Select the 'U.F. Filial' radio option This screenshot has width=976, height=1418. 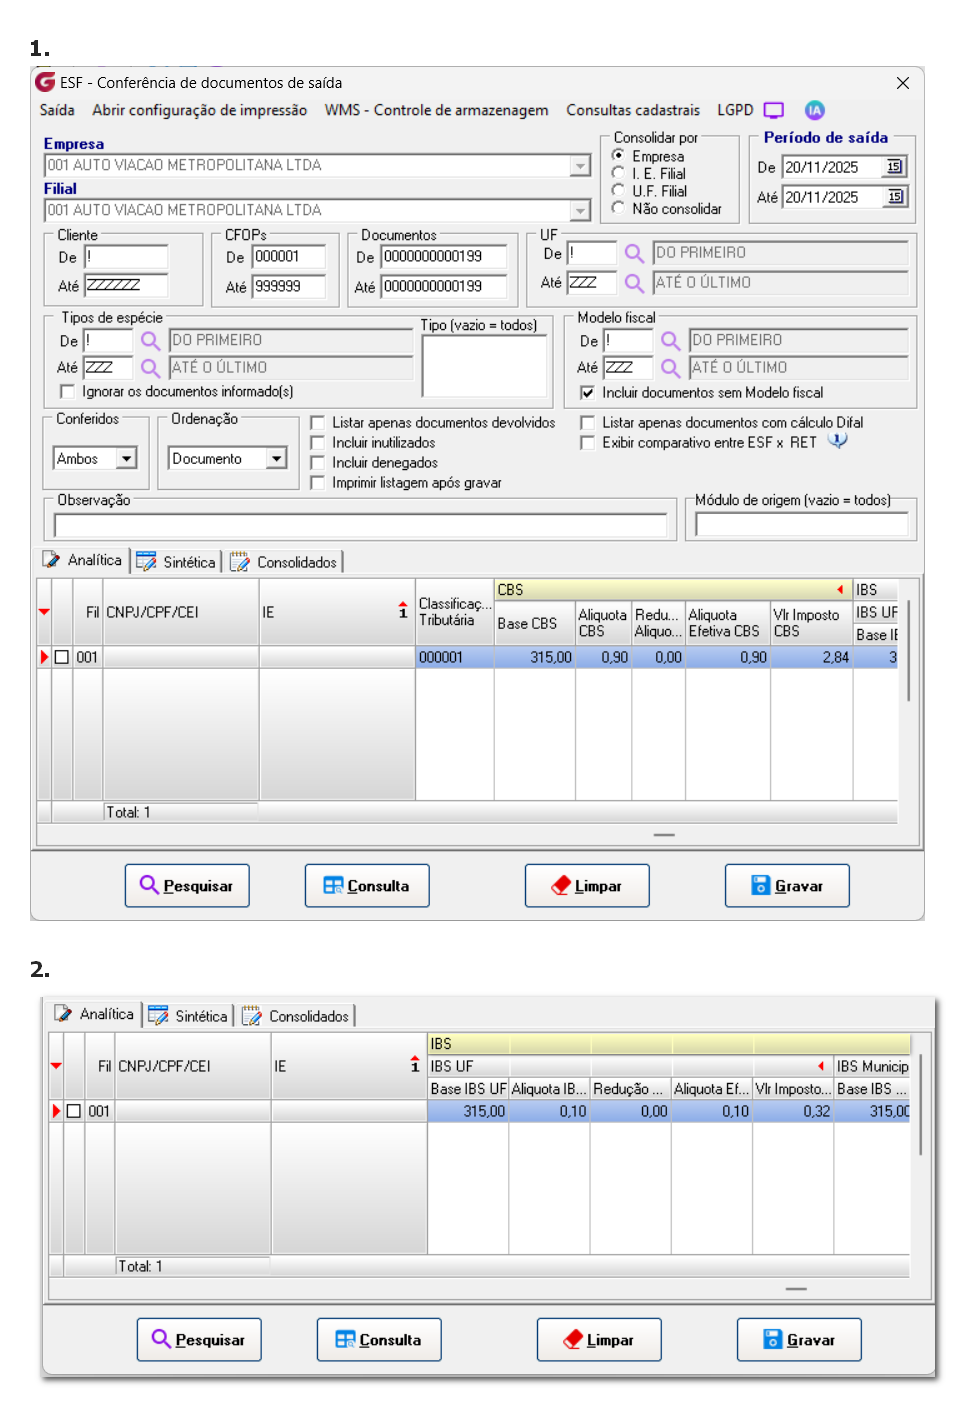618,190
